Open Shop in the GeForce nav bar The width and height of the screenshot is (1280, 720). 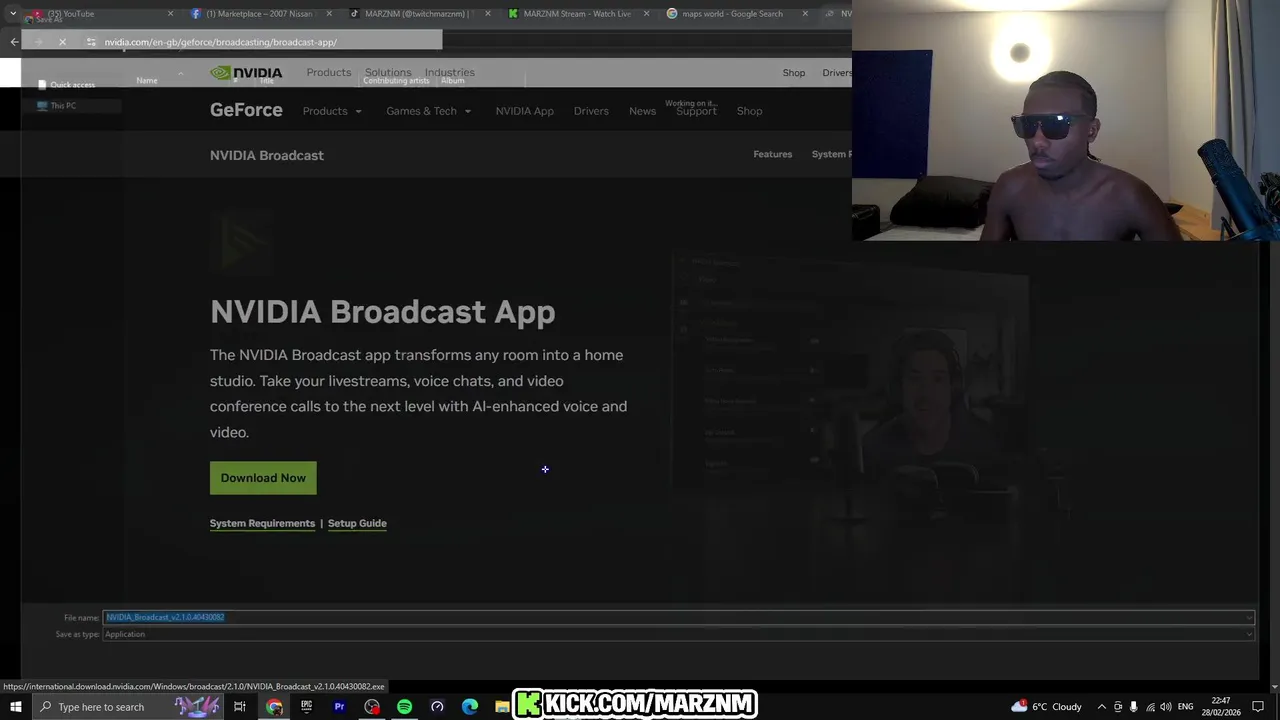pyautogui.click(x=749, y=111)
